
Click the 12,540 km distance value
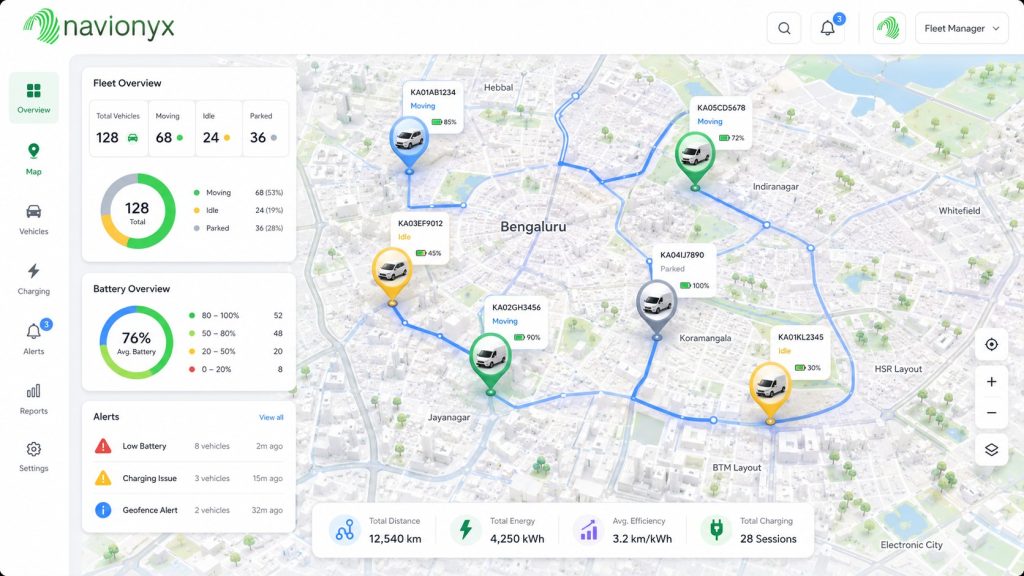coord(395,539)
